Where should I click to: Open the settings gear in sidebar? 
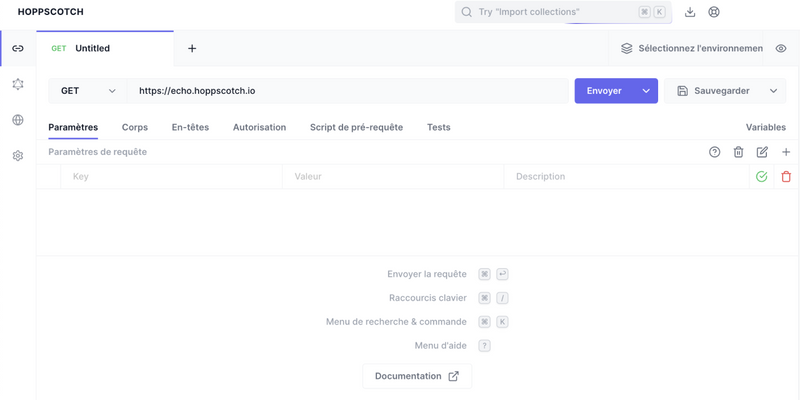coord(18,156)
